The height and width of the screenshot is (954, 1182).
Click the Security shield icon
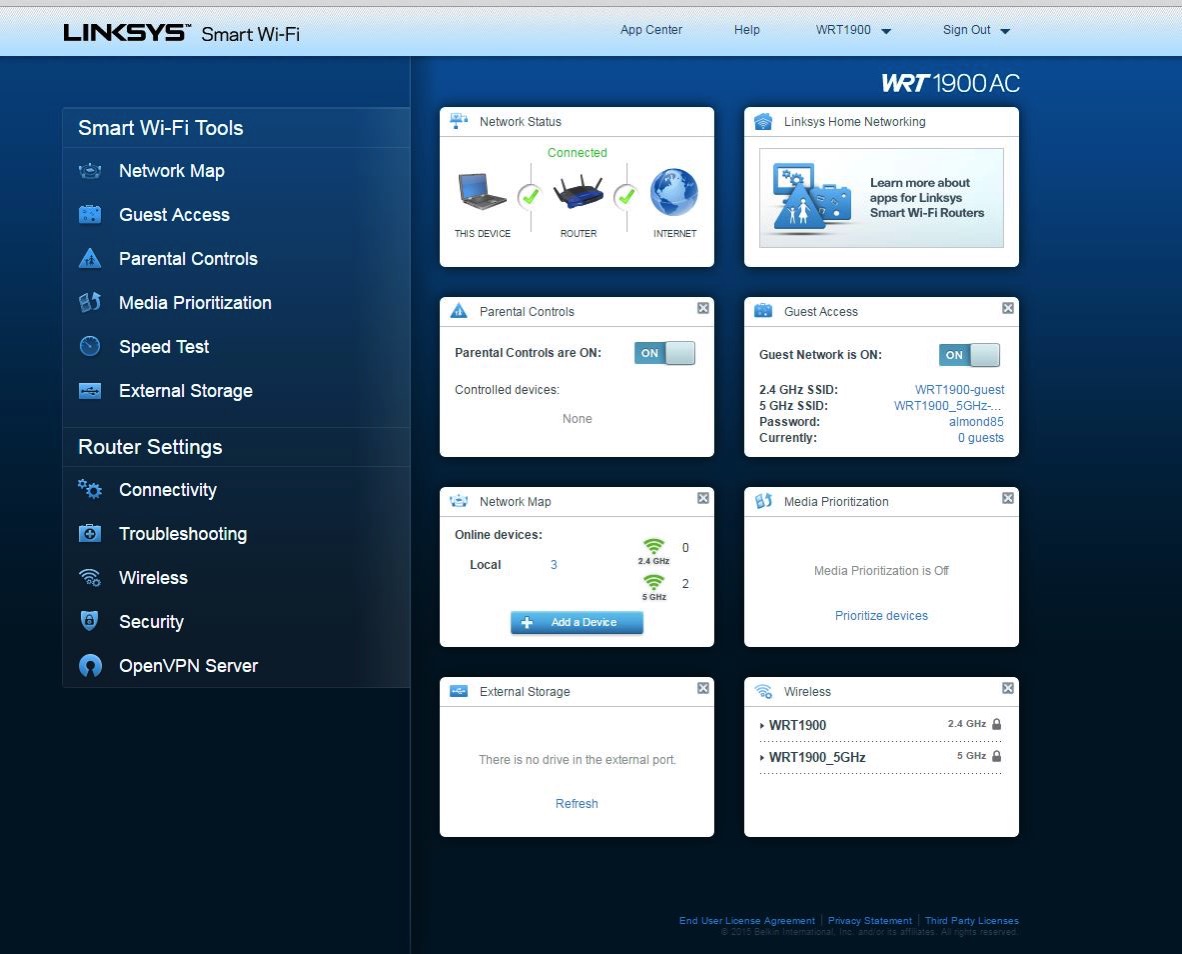(x=90, y=620)
